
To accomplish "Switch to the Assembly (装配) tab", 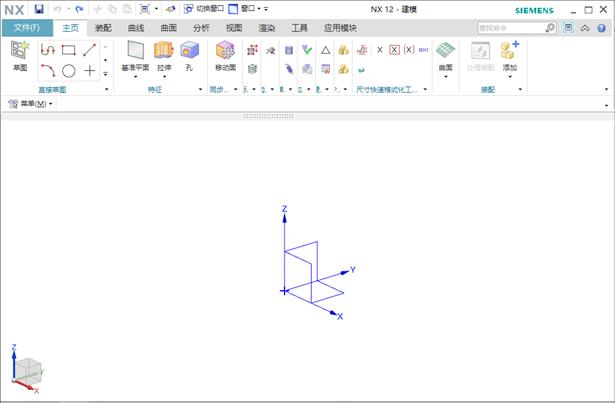I will (x=103, y=28).
